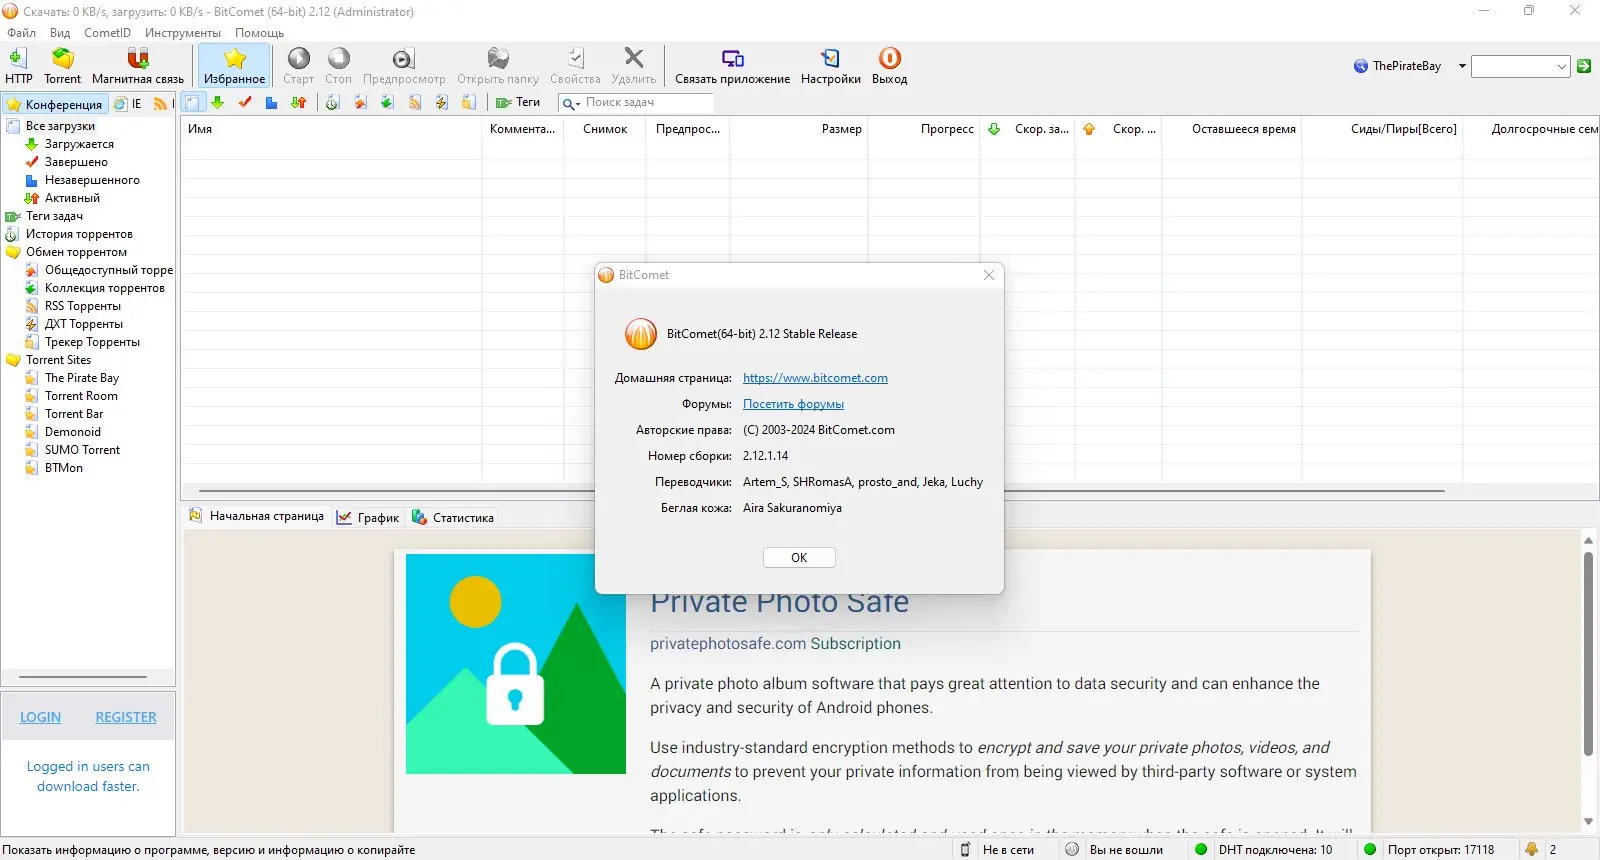Viewport: 1600px width, 860px height.
Task: Click the bell notification icon in status bar
Action: tap(1531, 849)
